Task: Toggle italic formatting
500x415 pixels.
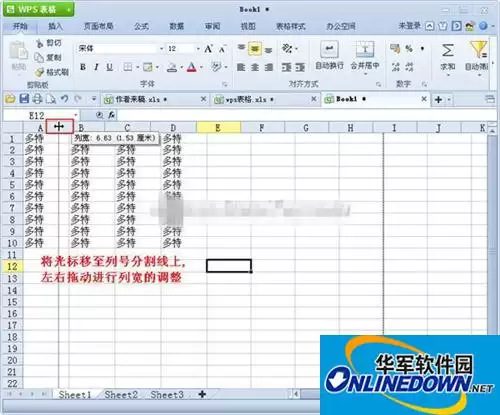Action: (x=96, y=67)
